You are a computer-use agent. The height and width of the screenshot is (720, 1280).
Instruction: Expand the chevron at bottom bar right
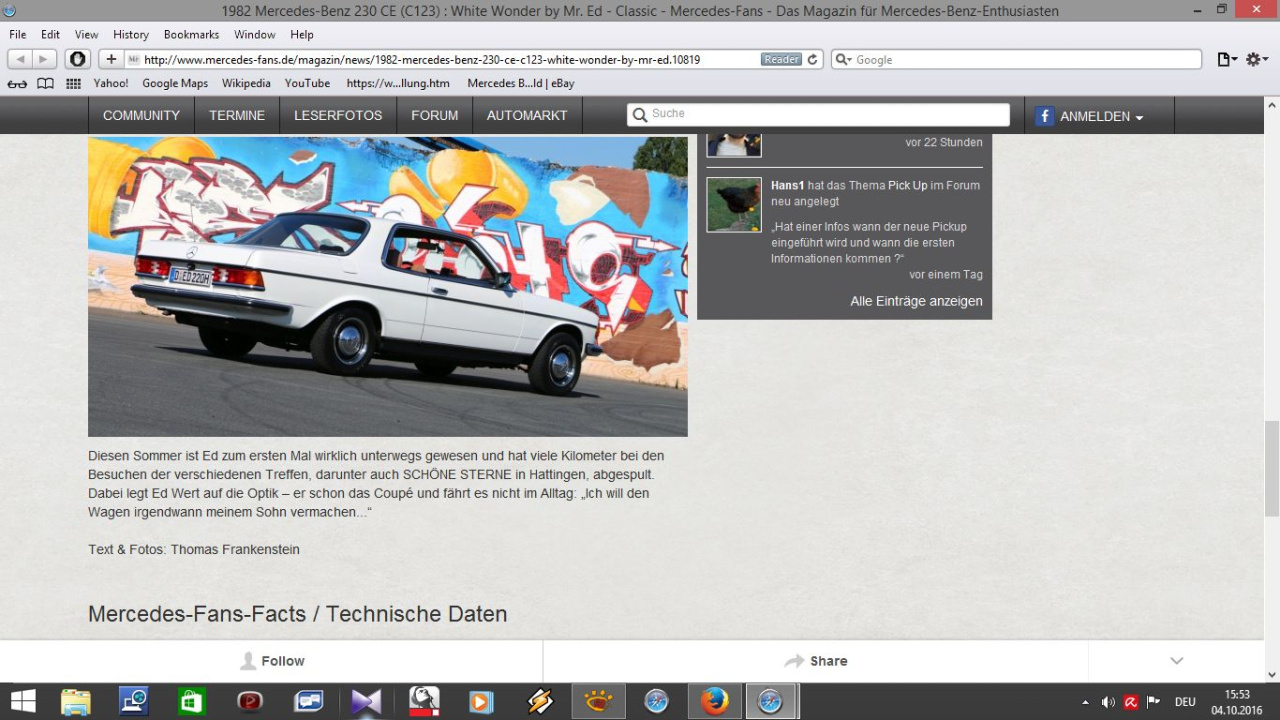coord(1177,661)
